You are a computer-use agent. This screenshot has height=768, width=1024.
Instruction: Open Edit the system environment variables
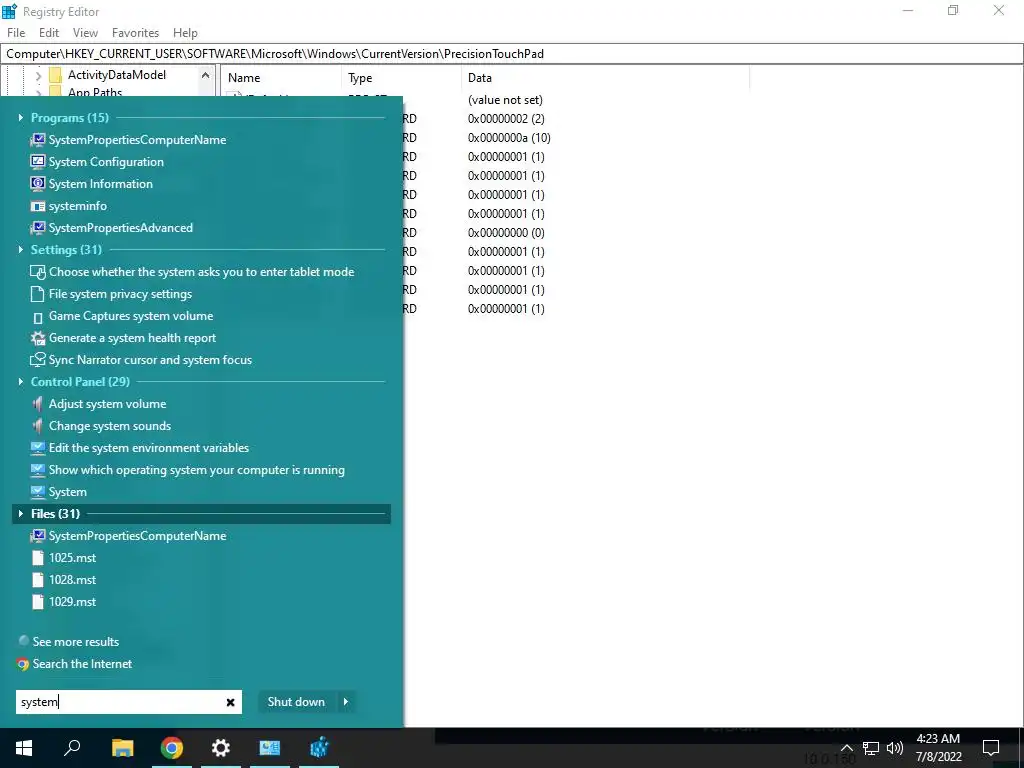coord(149,448)
